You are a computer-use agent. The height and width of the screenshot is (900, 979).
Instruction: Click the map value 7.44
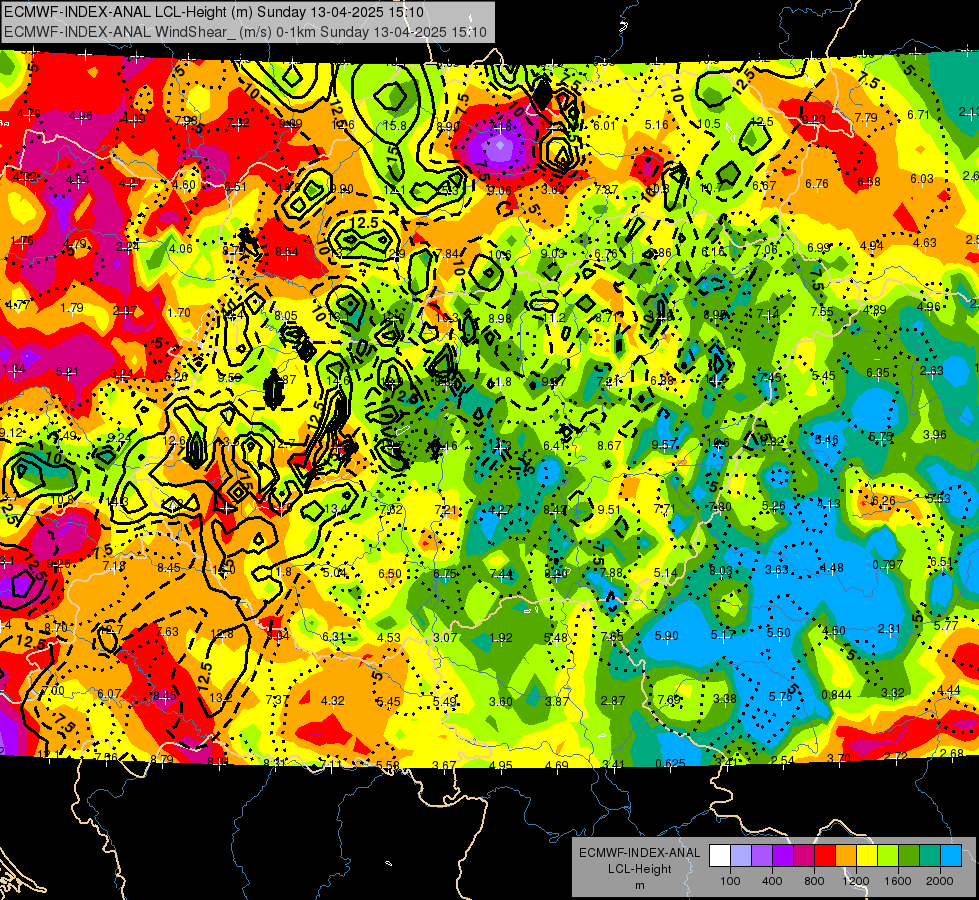point(502,573)
